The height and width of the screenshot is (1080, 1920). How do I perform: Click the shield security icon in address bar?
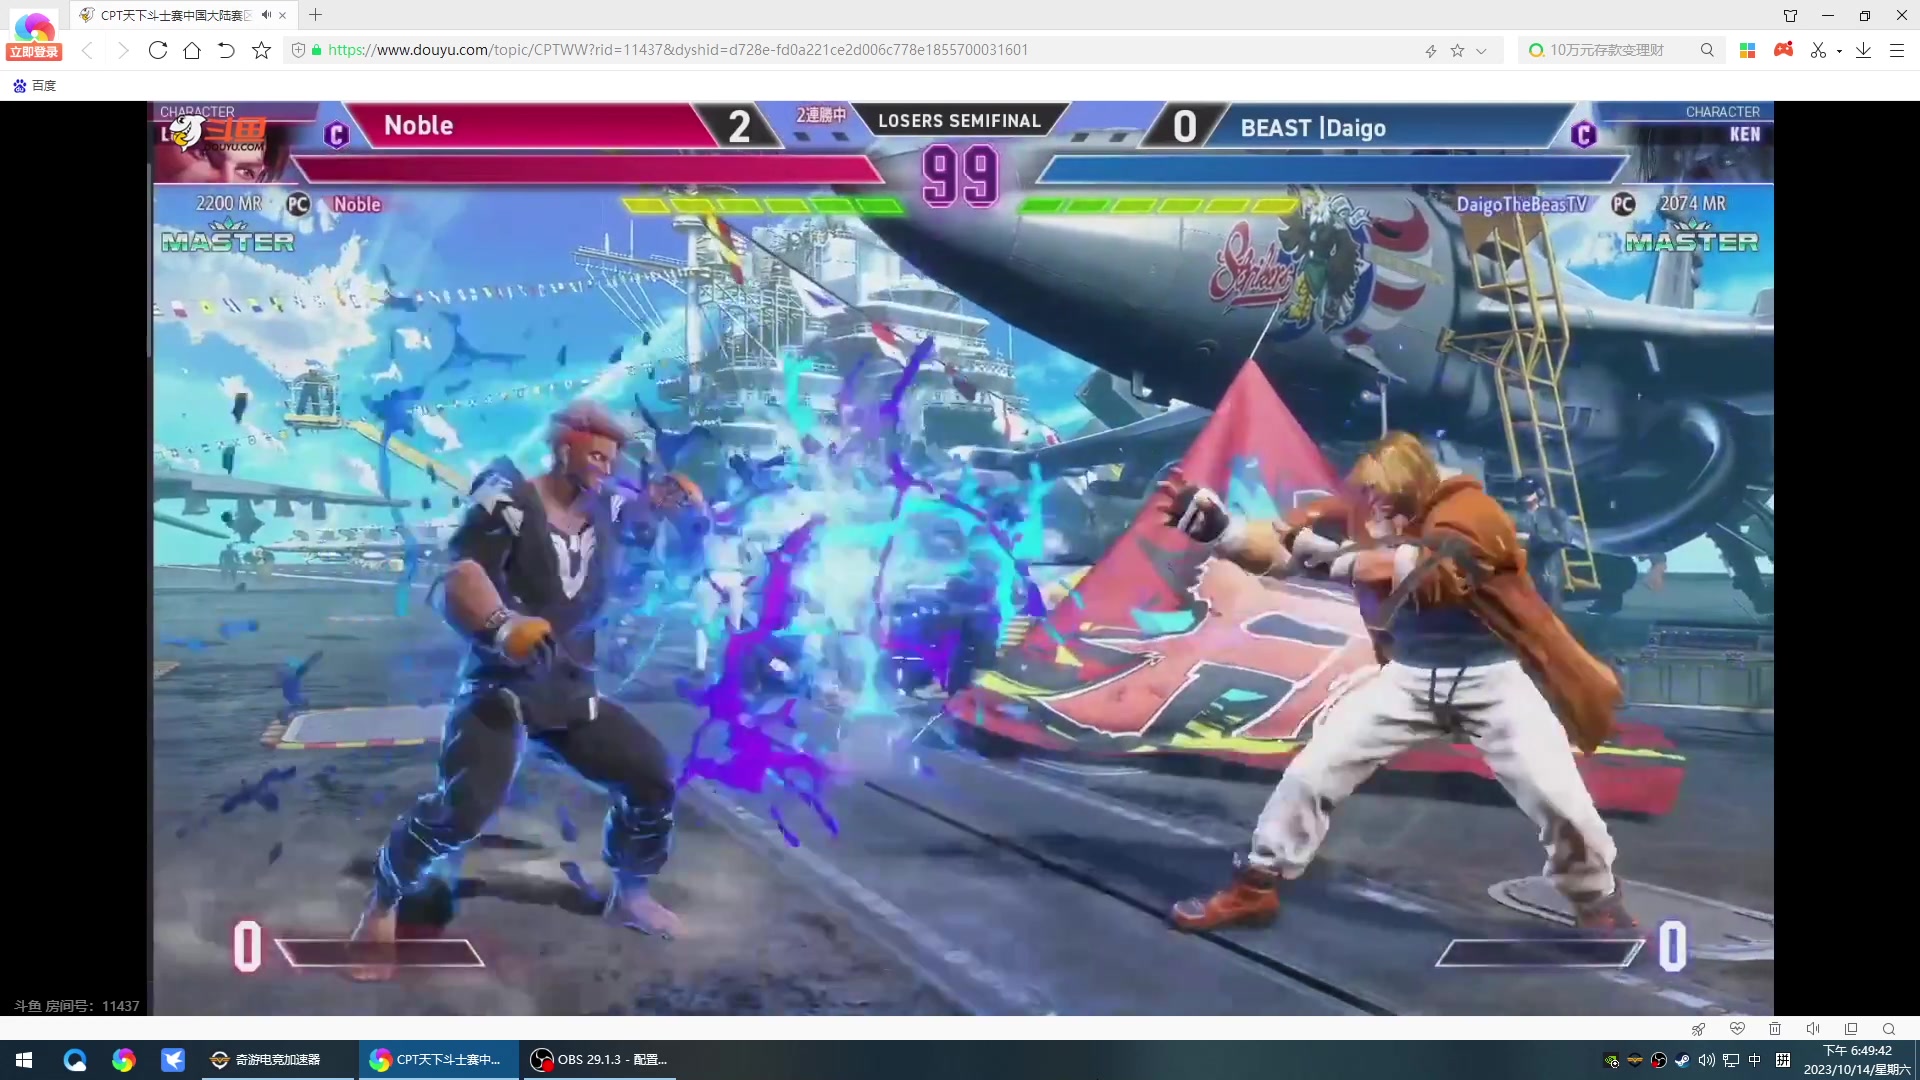coord(298,50)
